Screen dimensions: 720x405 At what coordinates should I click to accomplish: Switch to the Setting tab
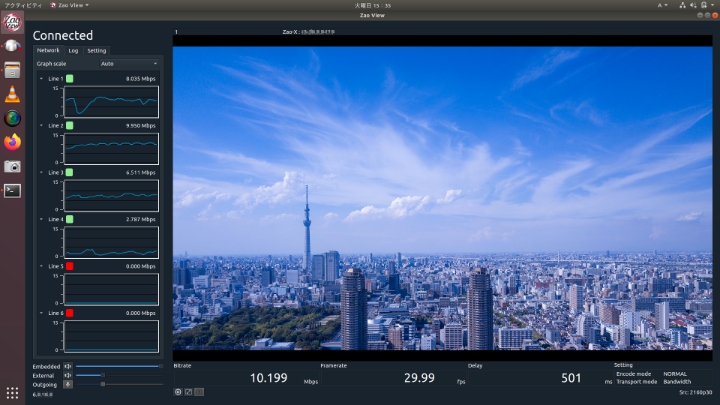point(96,51)
